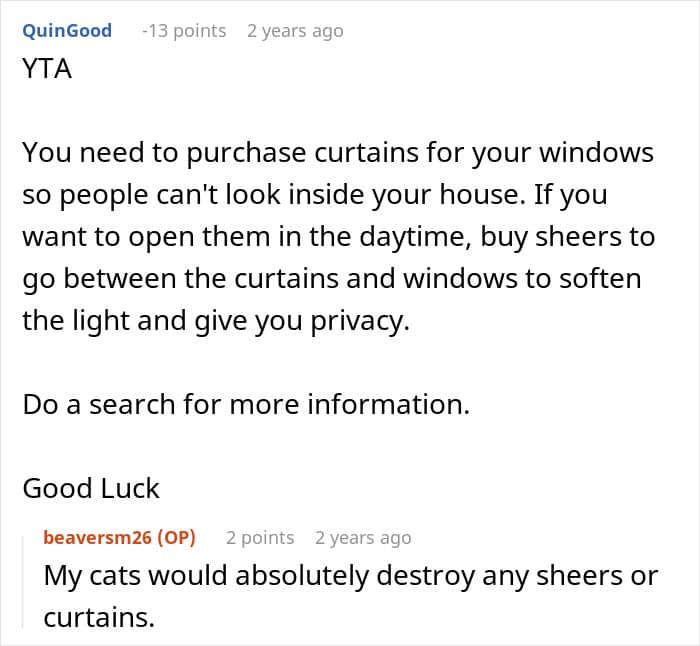This screenshot has width=700, height=646.
Task: Collapse the reply thread via vertical line
Action: 23,582
